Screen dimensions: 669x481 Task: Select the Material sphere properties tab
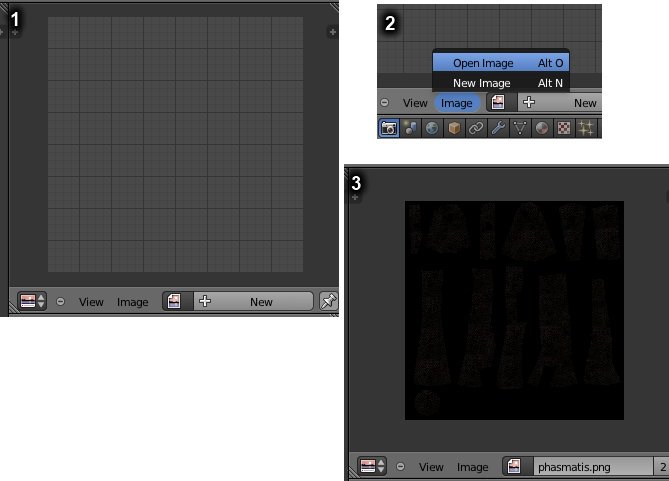542,128
